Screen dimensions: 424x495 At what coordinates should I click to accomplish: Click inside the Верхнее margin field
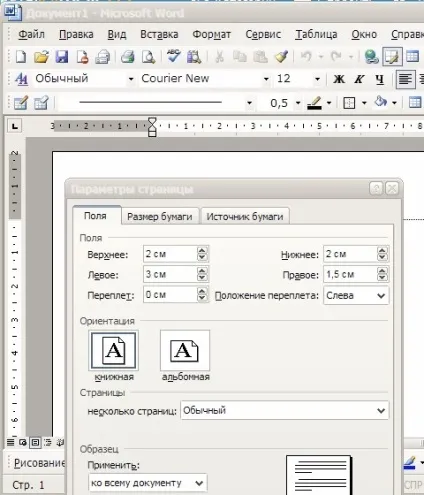tap(170, 254)
